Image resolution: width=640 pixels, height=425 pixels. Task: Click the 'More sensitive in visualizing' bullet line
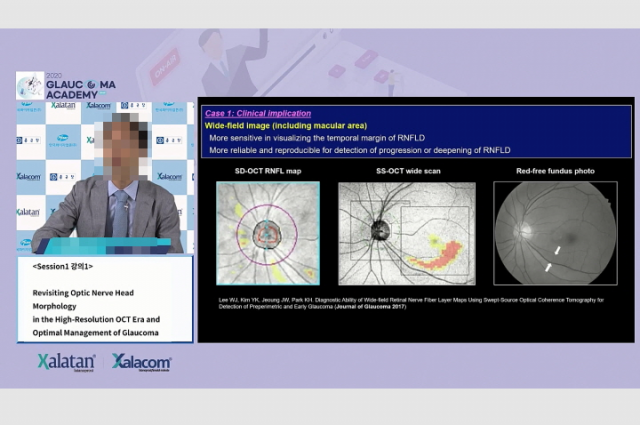pyautogui.click(x=344, y=138)
